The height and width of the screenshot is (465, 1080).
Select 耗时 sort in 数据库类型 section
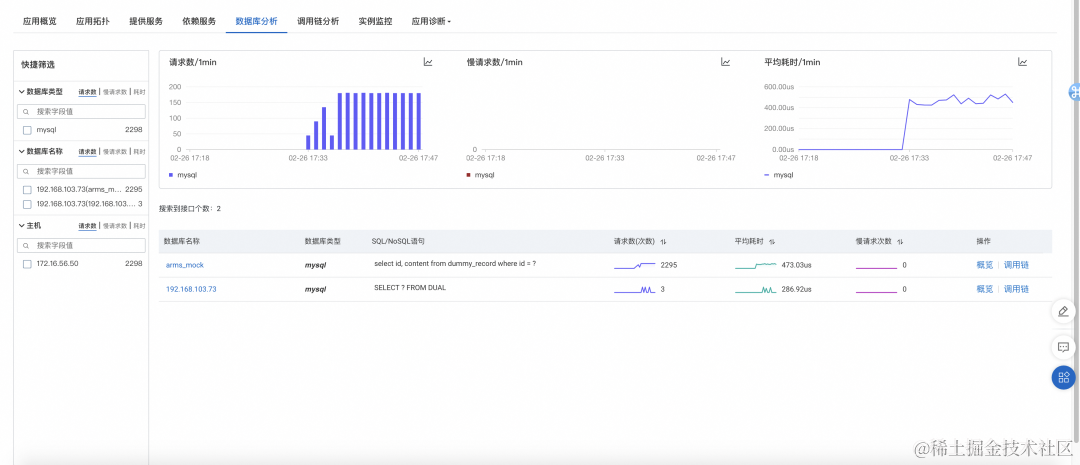[139, 92]
